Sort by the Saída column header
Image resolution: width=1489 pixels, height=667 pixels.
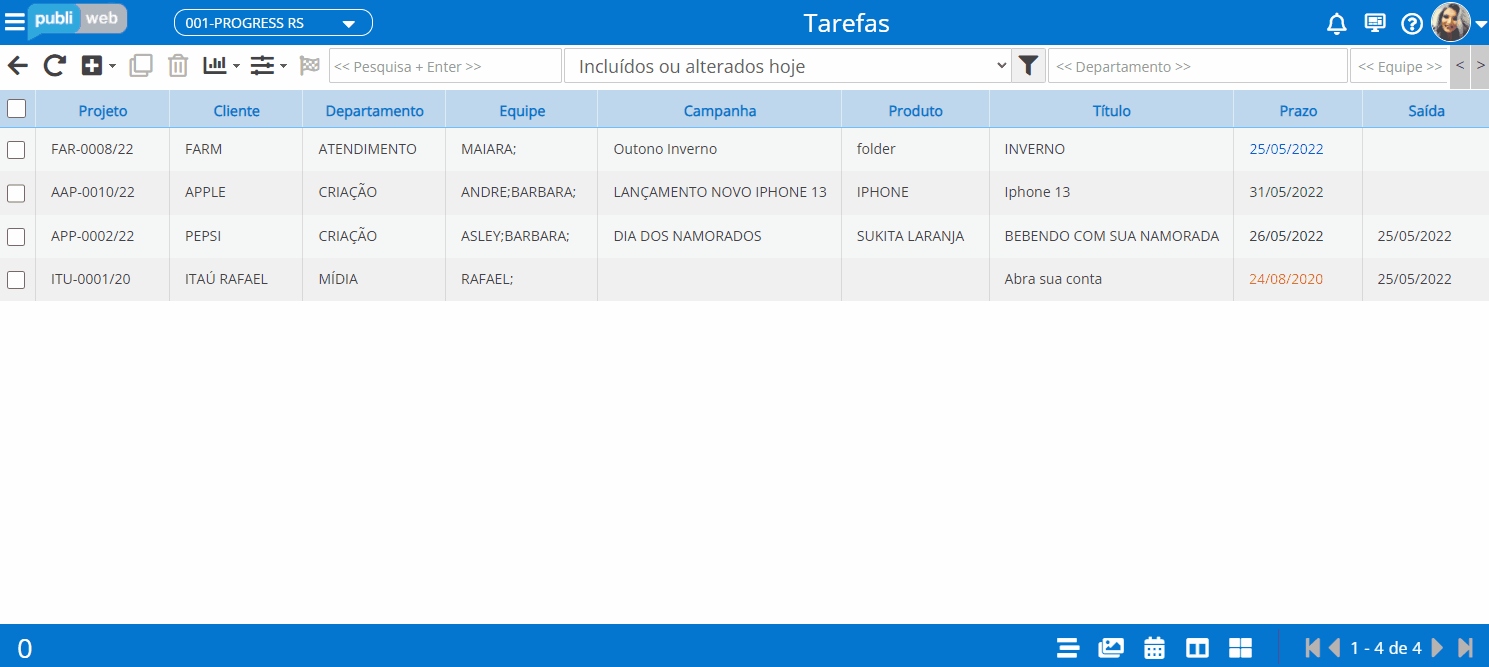pos(1426,111)
